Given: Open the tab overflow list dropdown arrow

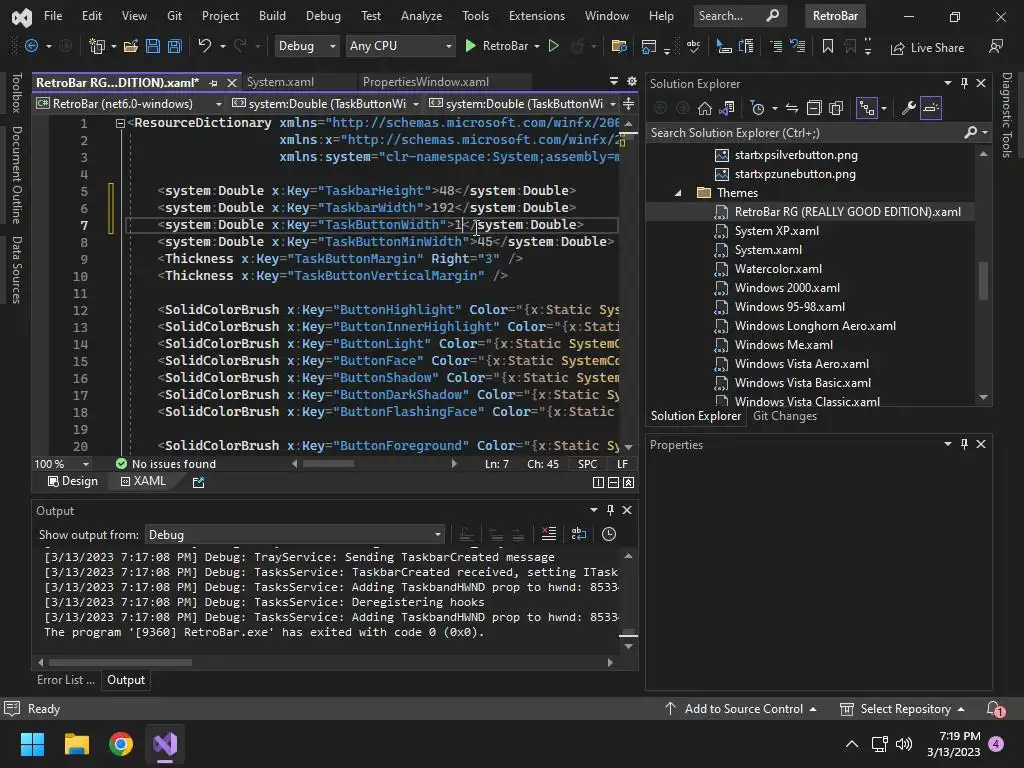Looking at the screenshot, I should [x=614, y=81].
